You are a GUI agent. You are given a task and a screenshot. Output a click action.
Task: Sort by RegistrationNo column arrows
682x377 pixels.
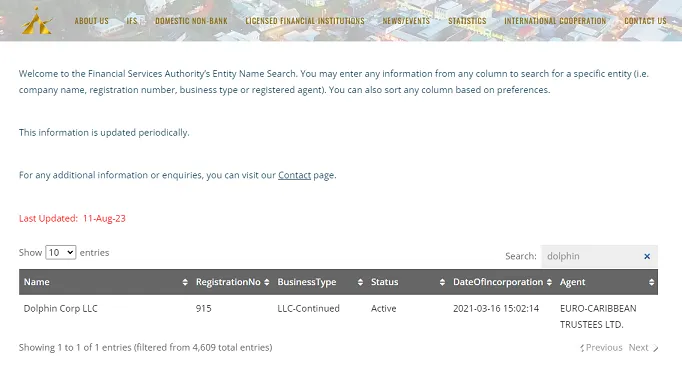[x=267, y=282]
